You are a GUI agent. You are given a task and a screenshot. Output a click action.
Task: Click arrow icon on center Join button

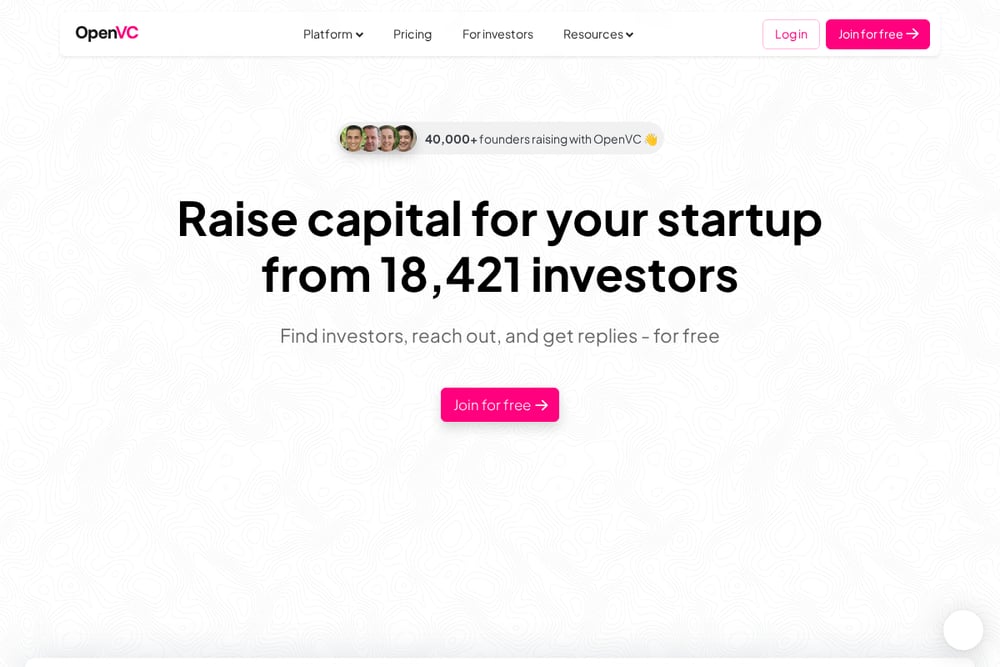[x=541, y=406]
